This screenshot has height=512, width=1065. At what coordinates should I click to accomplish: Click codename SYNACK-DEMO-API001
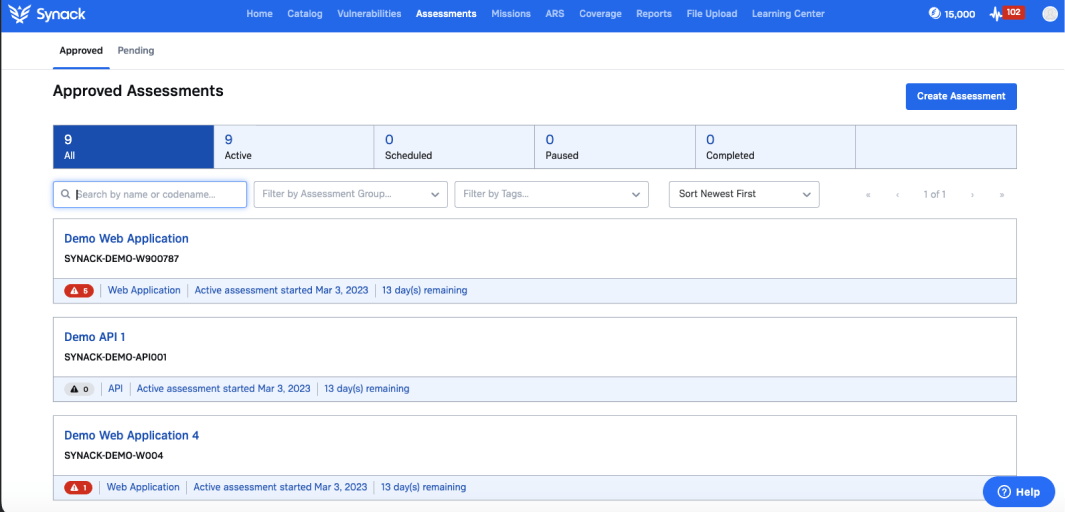[x=115, y=357]
